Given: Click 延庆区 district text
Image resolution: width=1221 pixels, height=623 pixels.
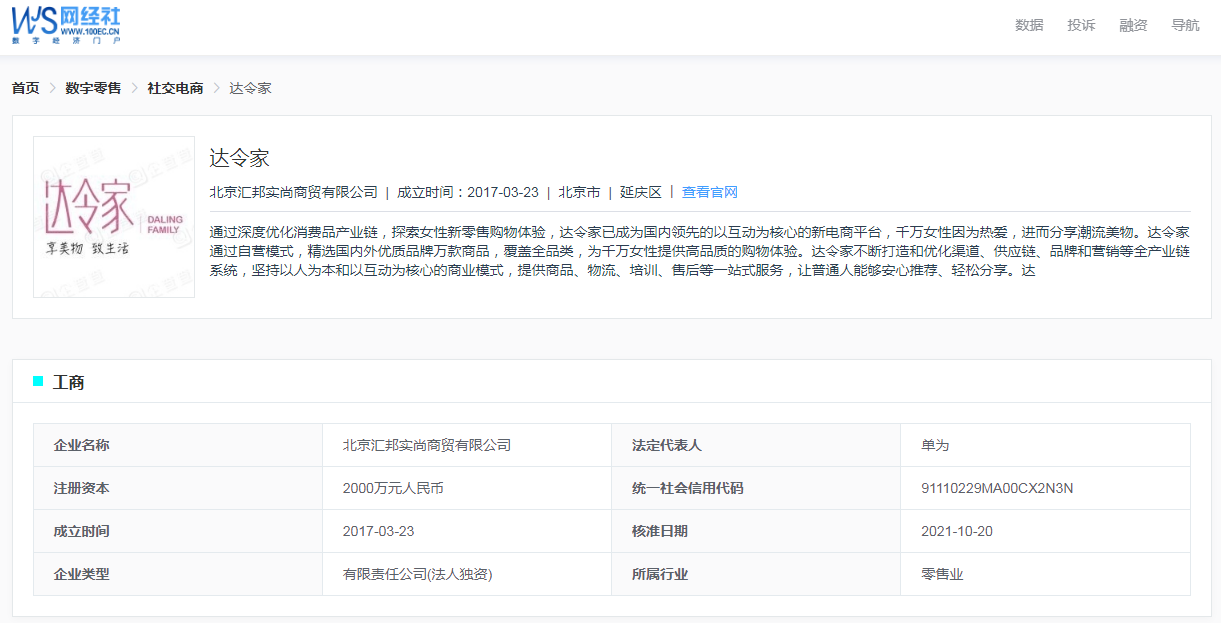Looking at the screenshot, I should coord(641,192).
